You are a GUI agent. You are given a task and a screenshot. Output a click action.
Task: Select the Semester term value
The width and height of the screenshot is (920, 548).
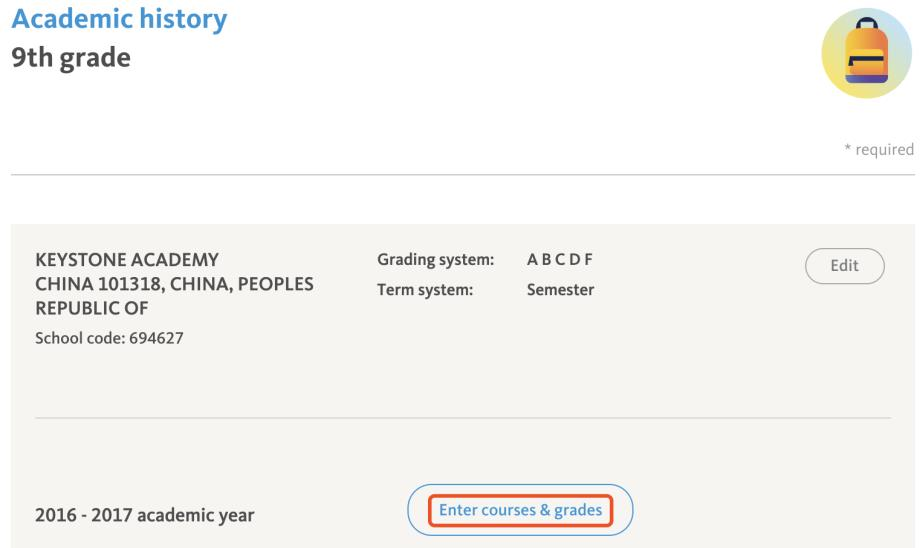pos(560,290)
